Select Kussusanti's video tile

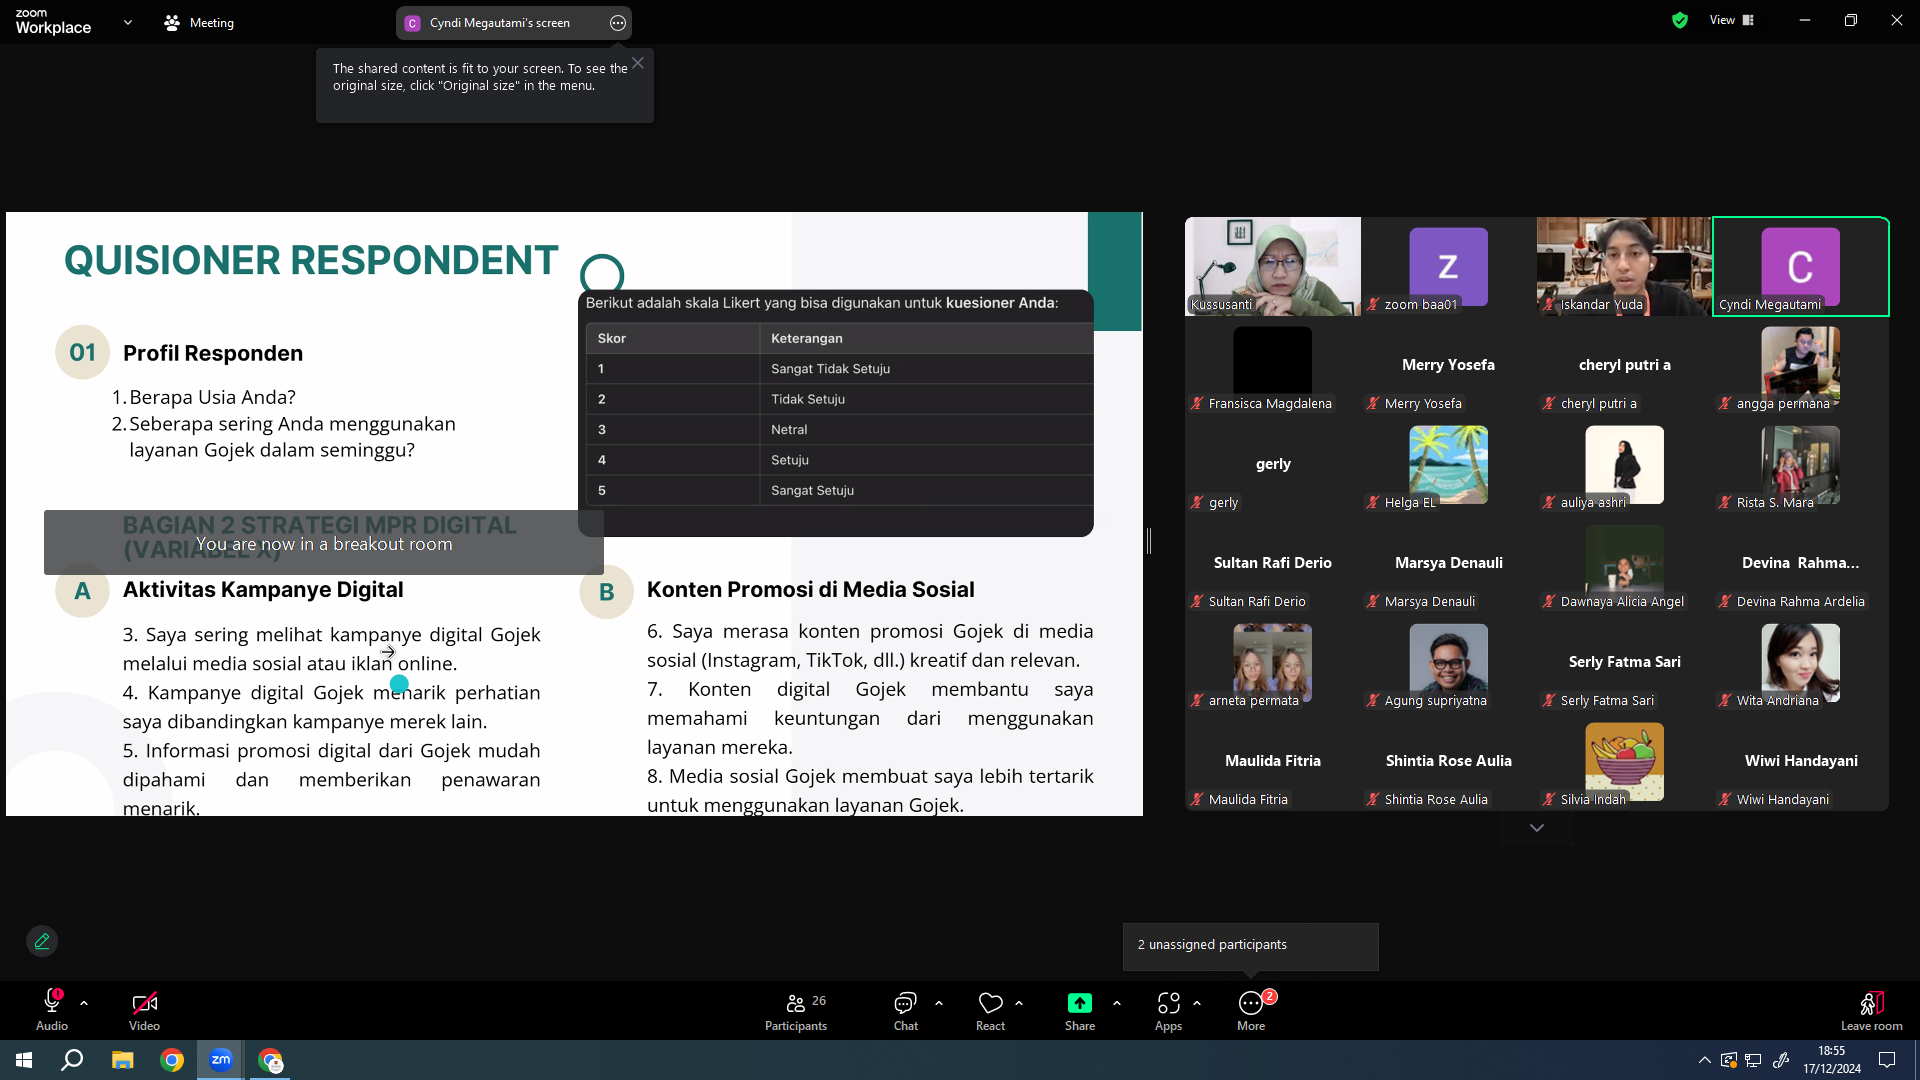tap(1273, 266)
